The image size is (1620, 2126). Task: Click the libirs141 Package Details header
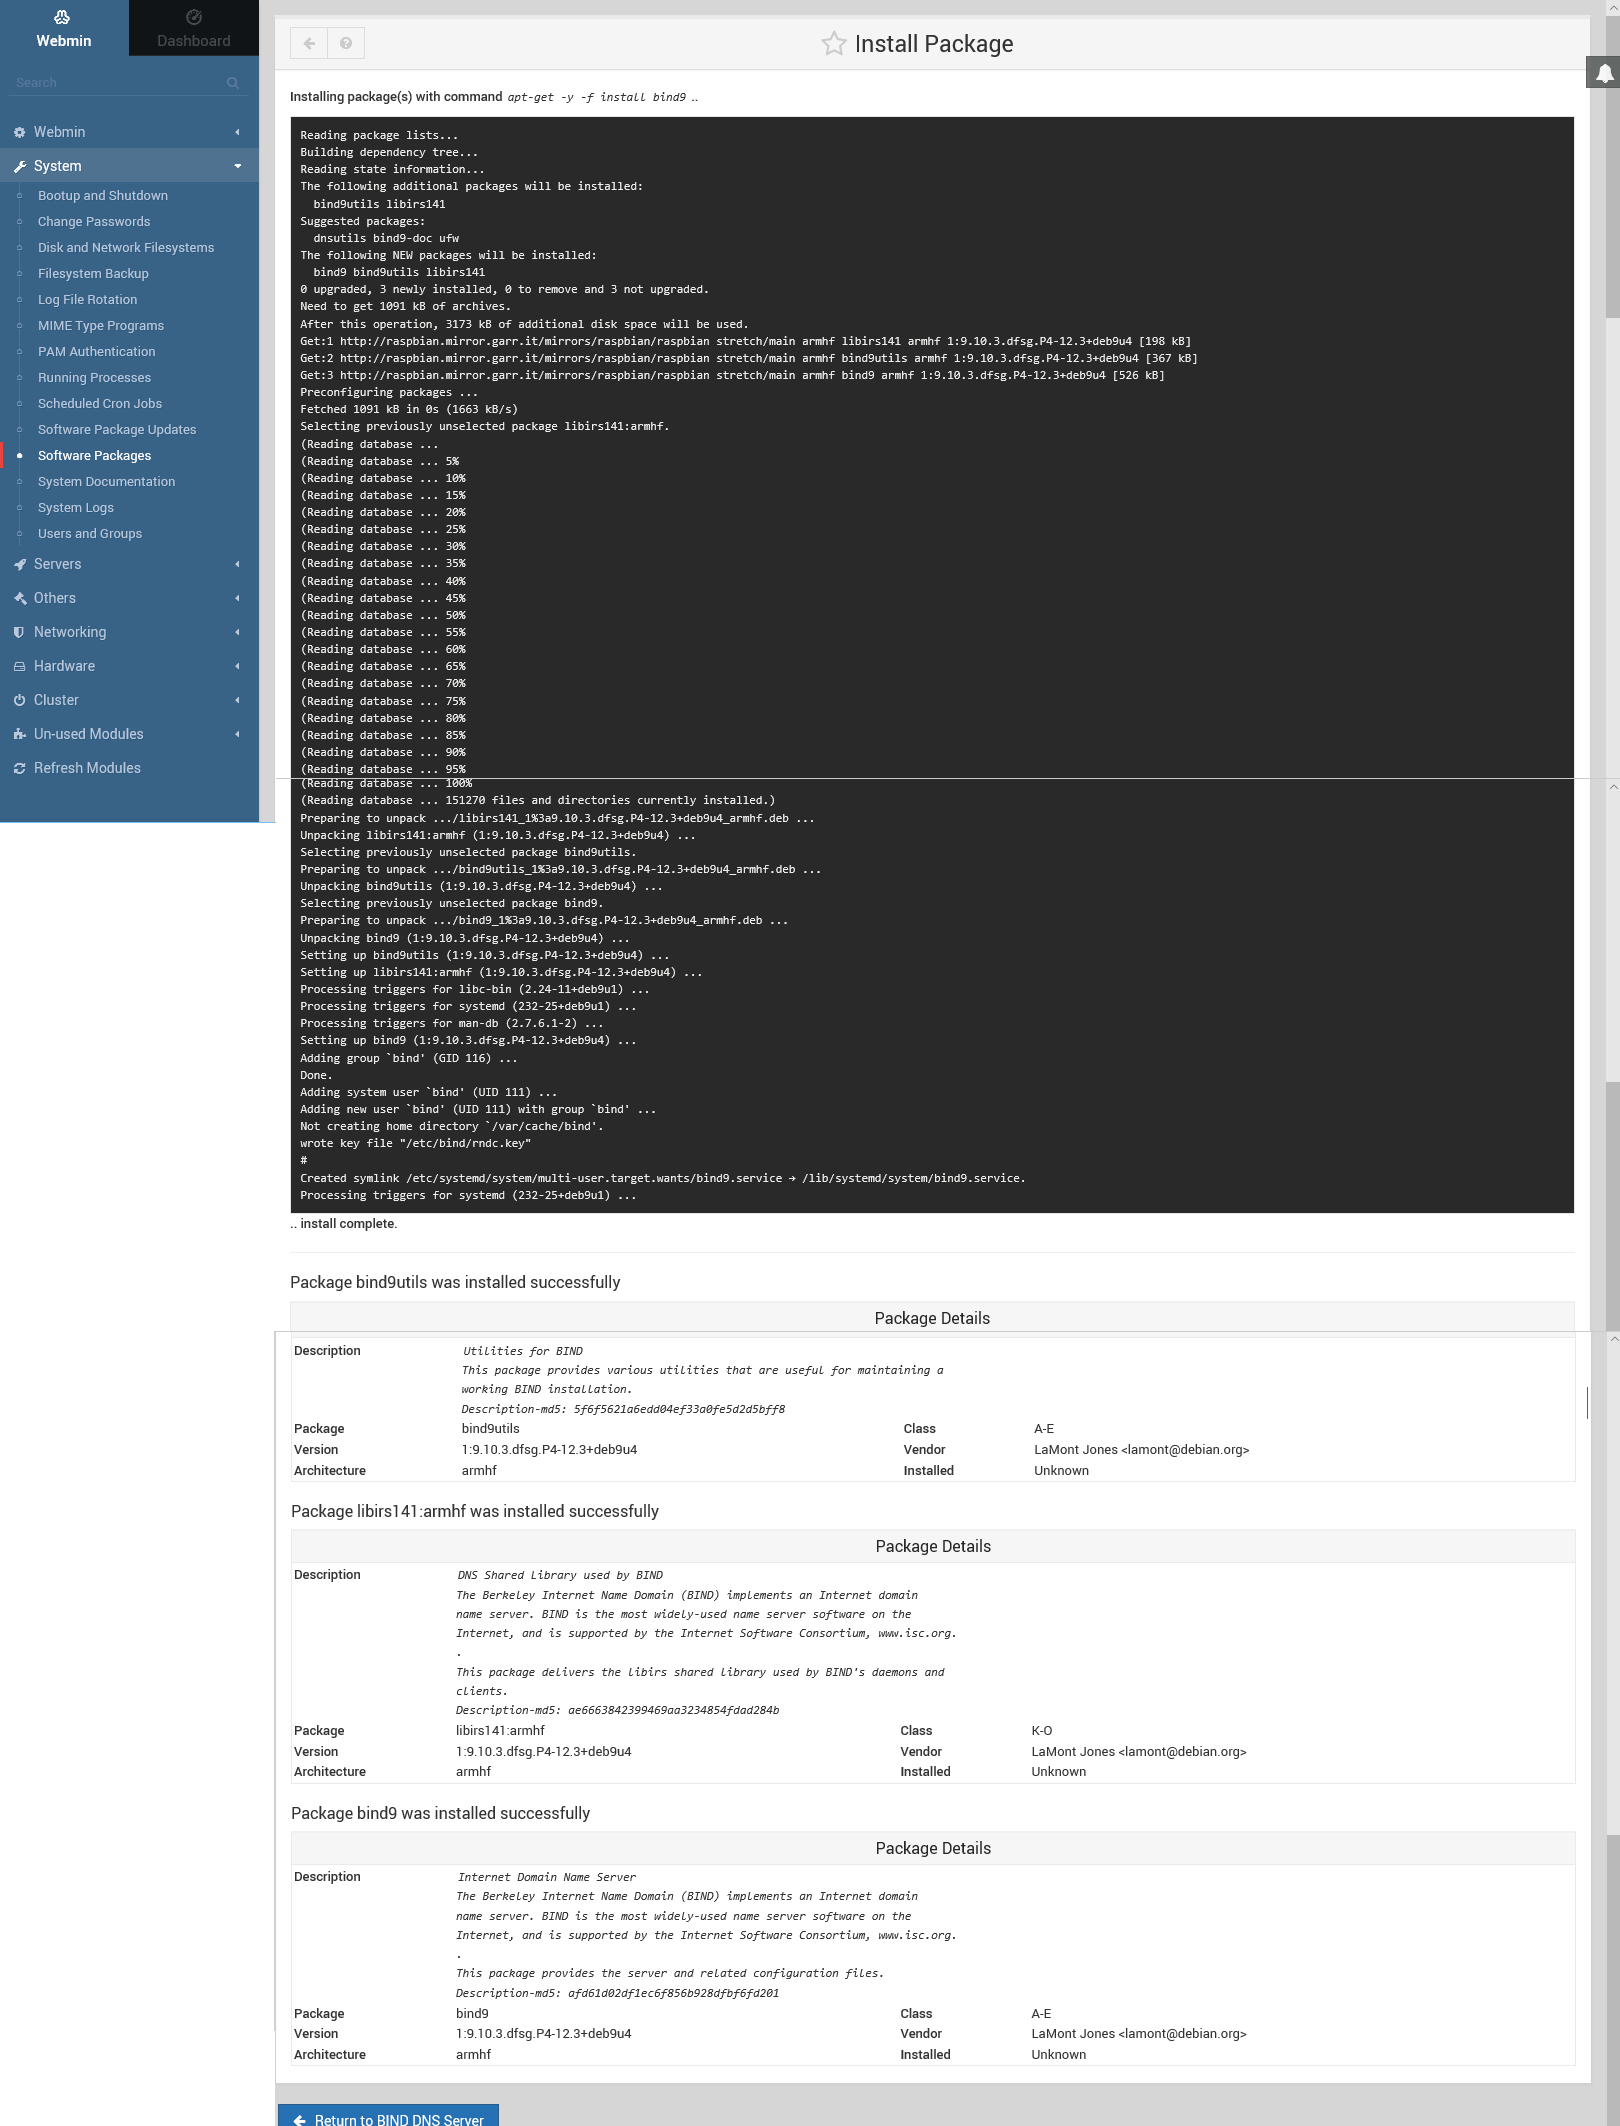coord(933,1546)
